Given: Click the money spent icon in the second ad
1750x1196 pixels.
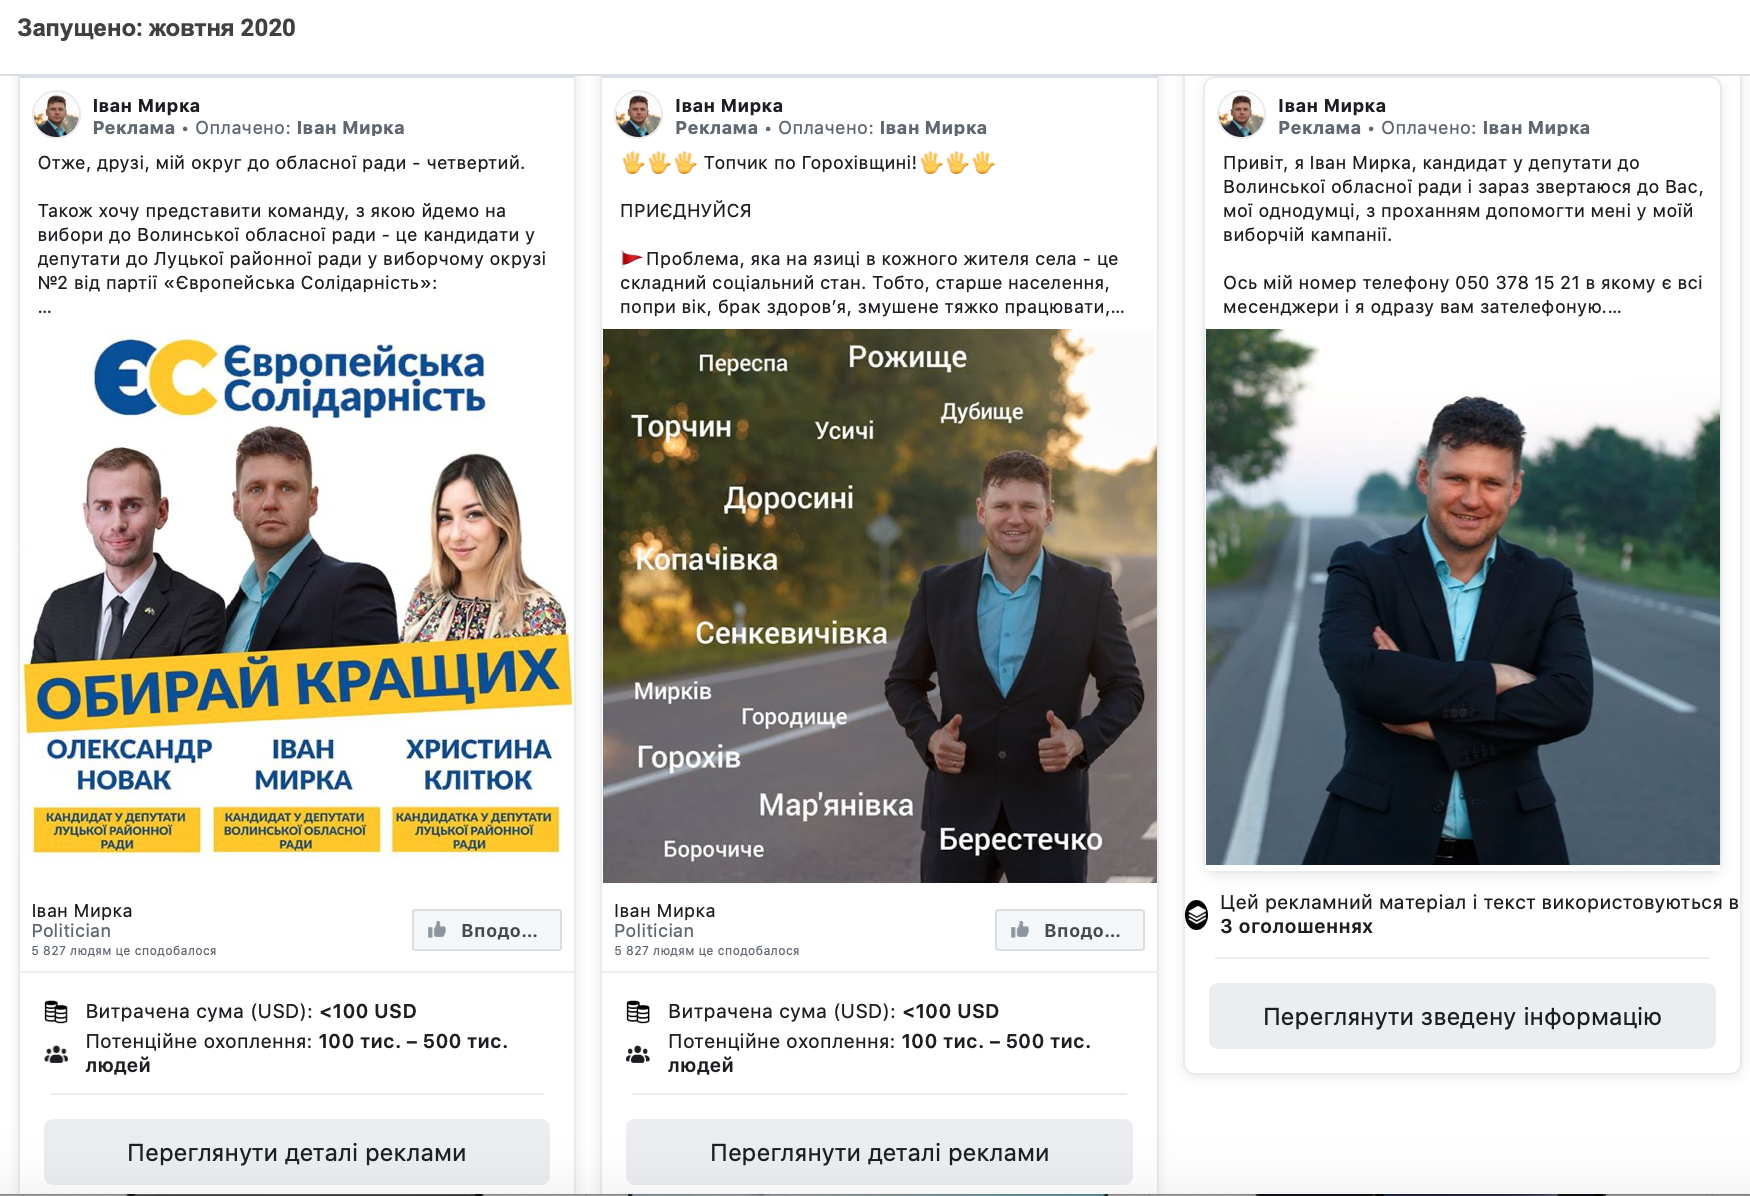Looking at the screenshot, I should [638, 1012].
